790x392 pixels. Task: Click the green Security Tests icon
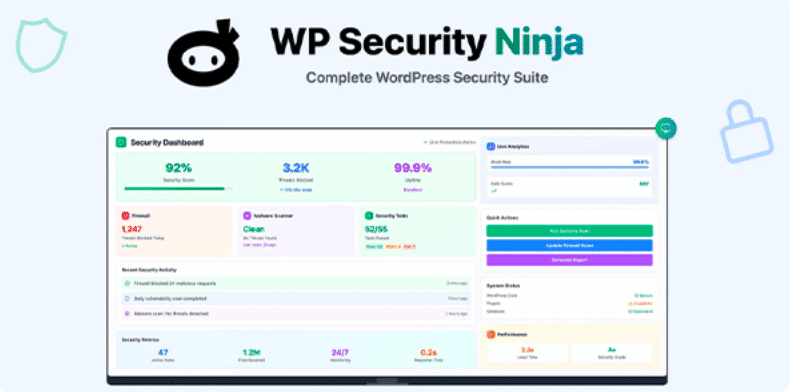click(x=369, y=216)
